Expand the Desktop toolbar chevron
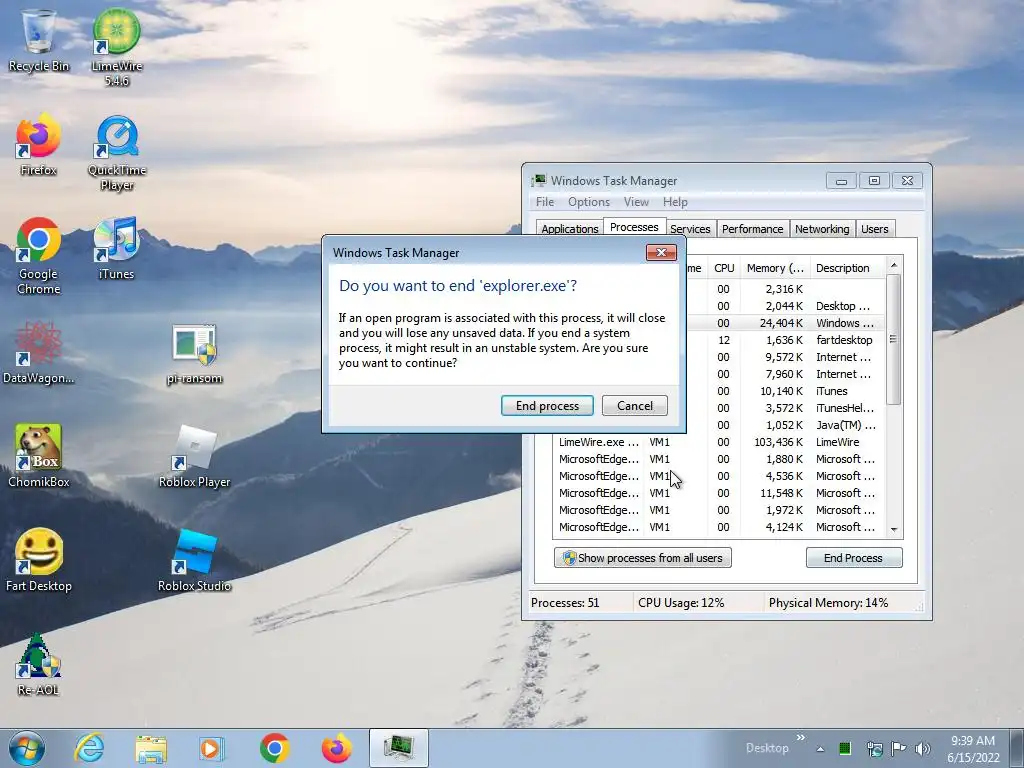Image resolution: width=1024 pixels, height=768 pixels. (801, 738)
